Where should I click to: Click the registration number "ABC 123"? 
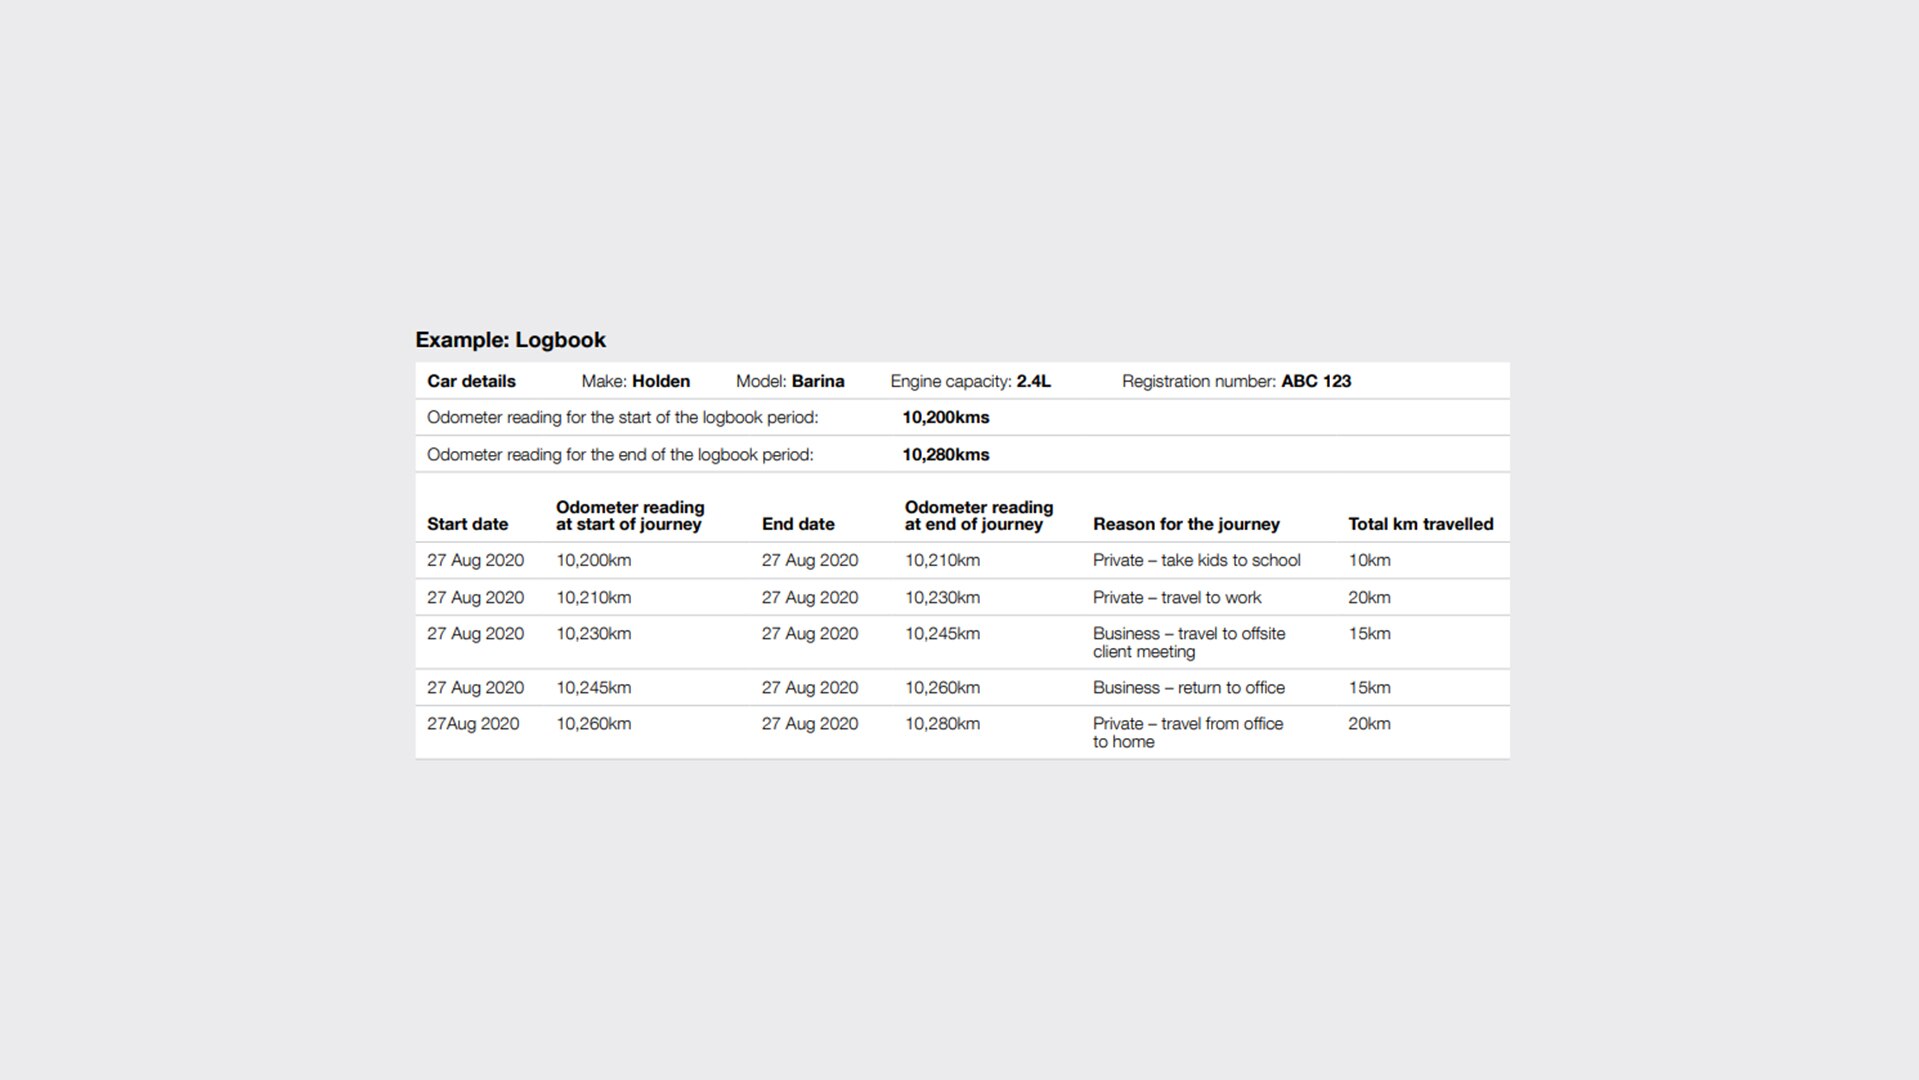click(x=1315, y=381)
